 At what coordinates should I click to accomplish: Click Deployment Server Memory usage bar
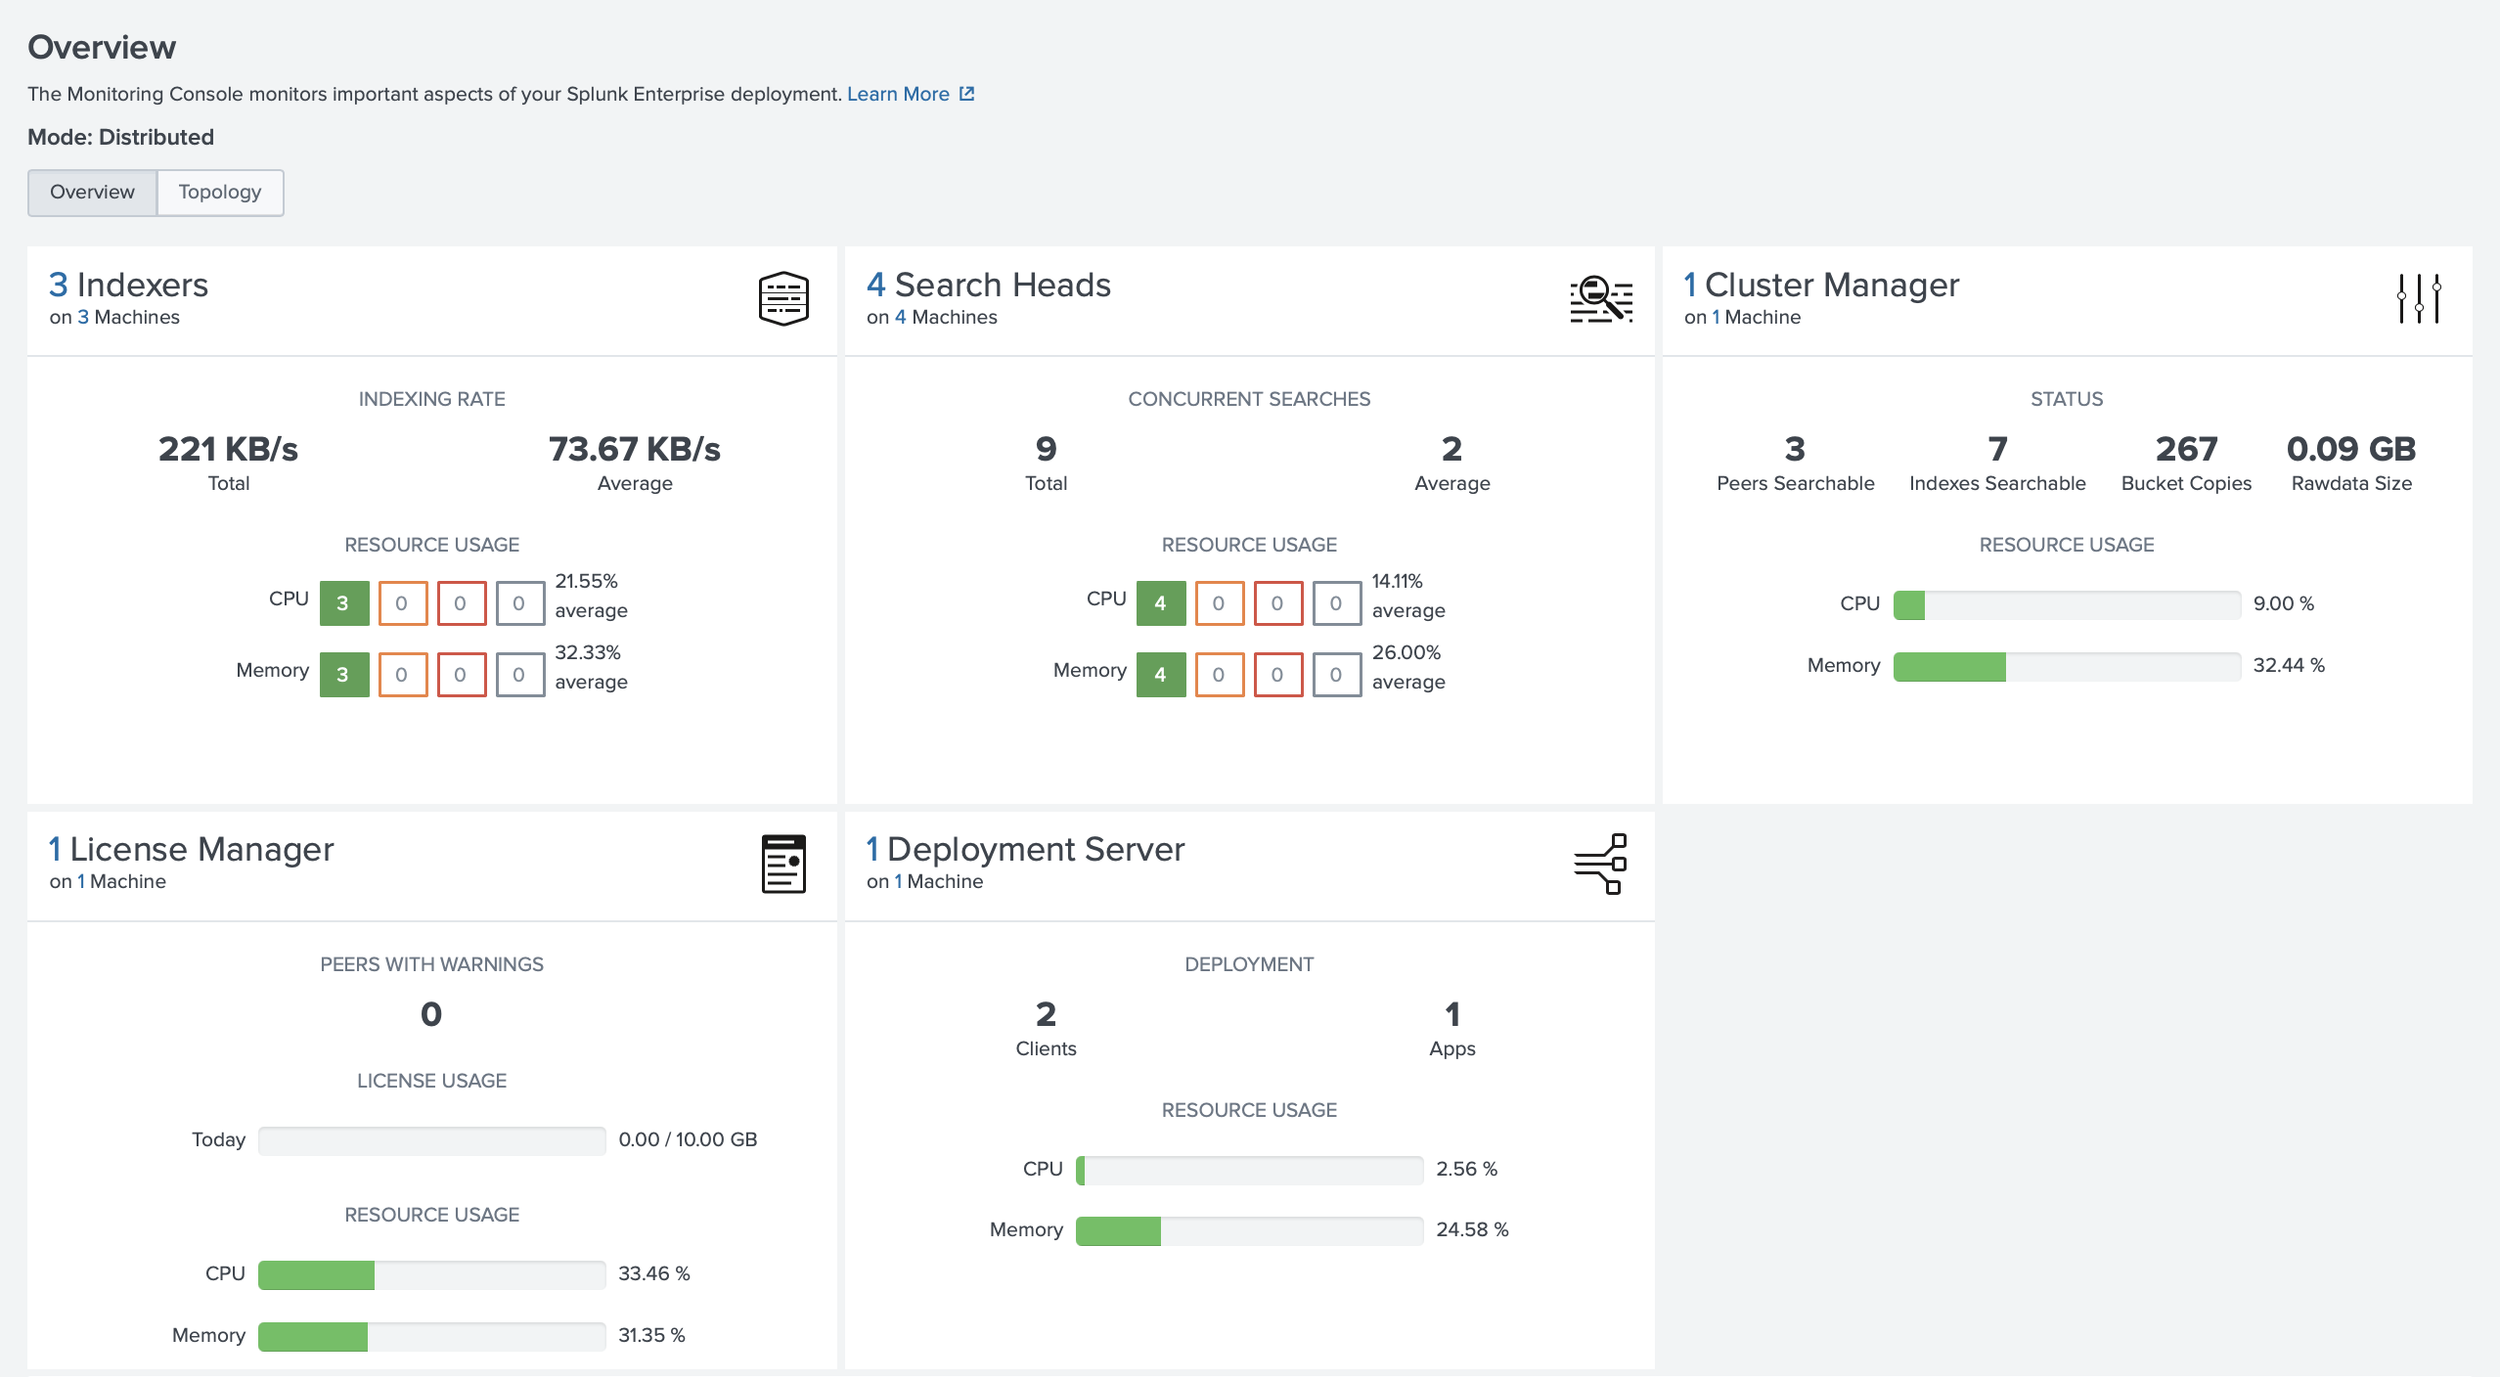tap(1249, 1231)
